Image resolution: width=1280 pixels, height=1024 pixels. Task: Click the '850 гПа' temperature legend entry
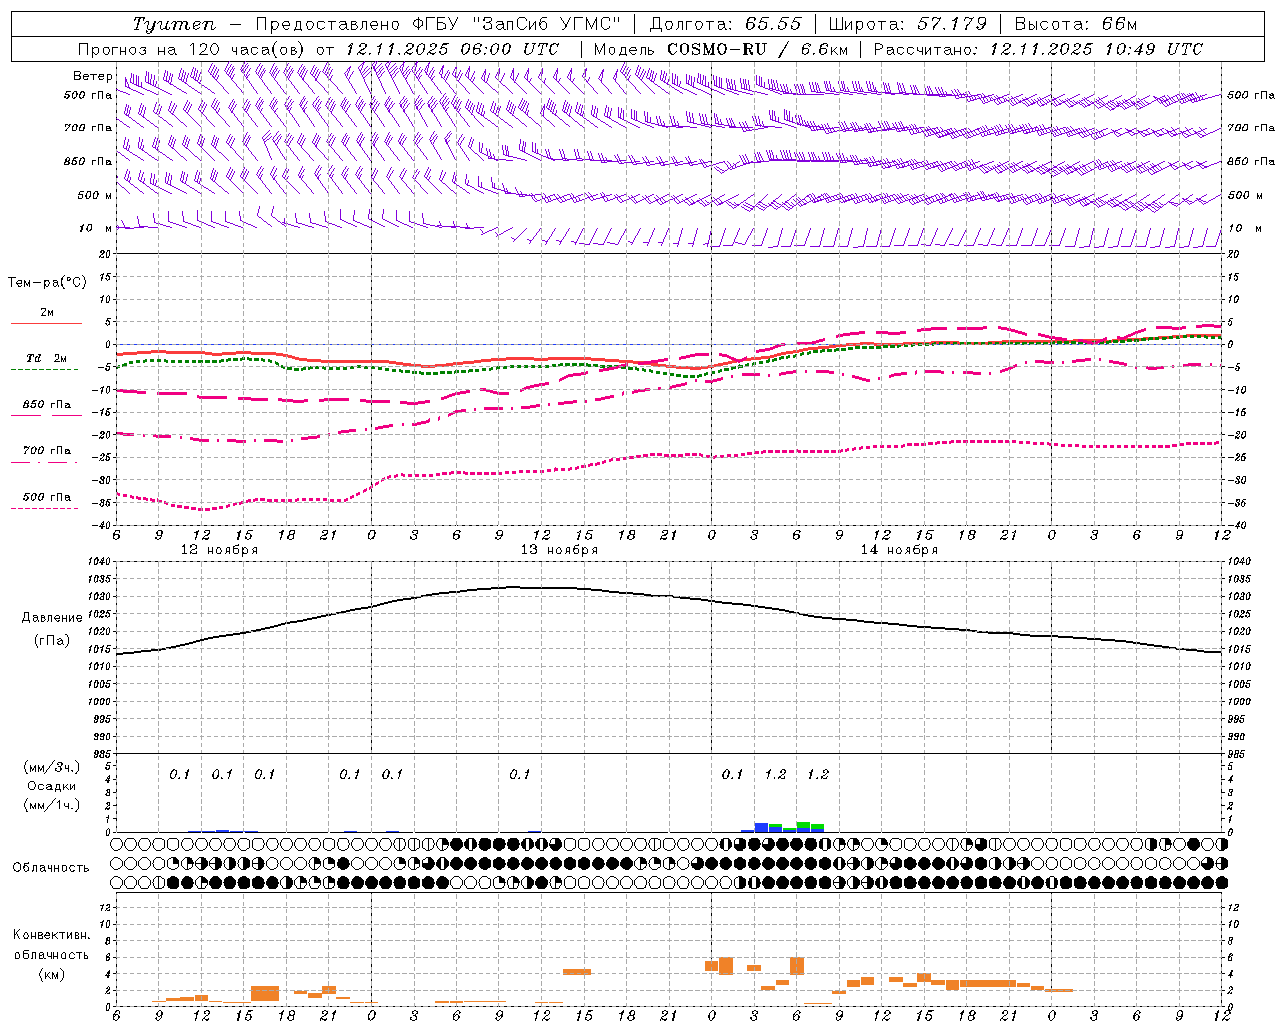pyautogui.click(x=46, y=405)
